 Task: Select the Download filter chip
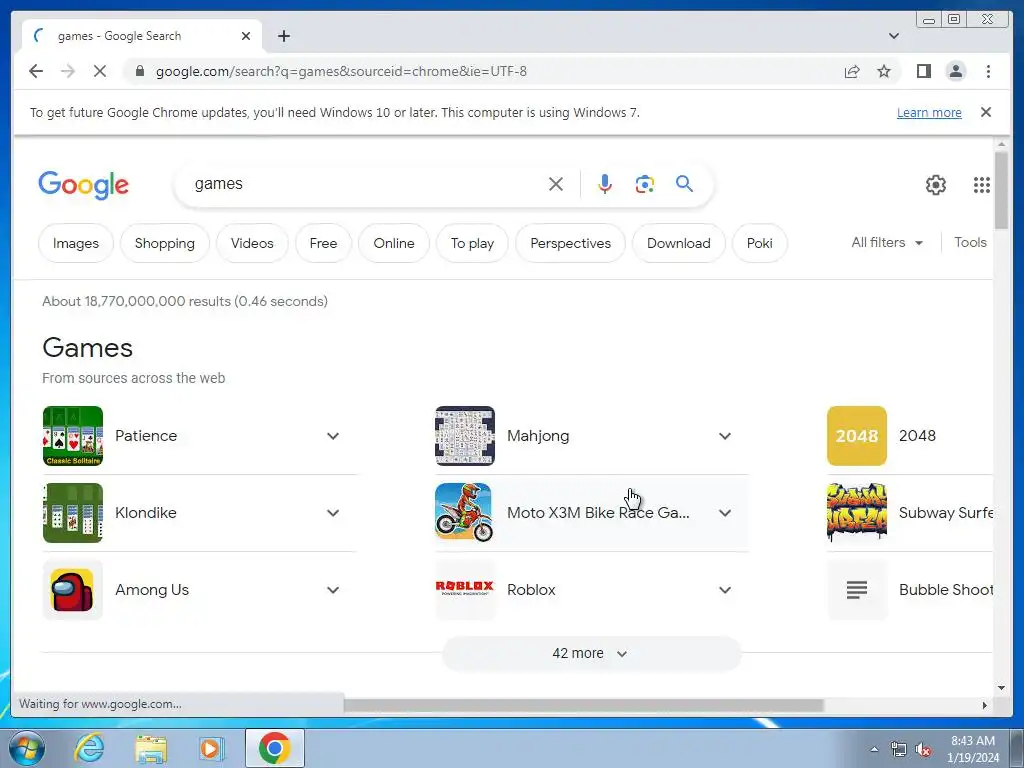[679, 243]
